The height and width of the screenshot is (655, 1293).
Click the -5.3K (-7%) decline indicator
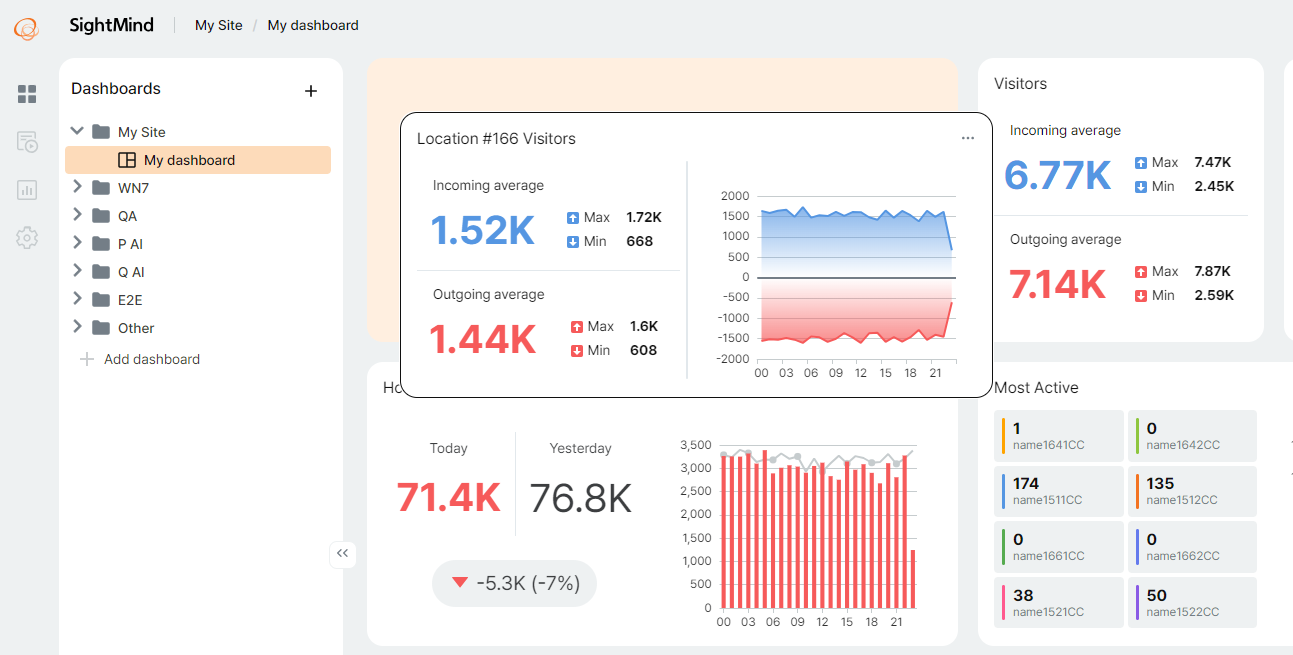click(x=514, y=582)
